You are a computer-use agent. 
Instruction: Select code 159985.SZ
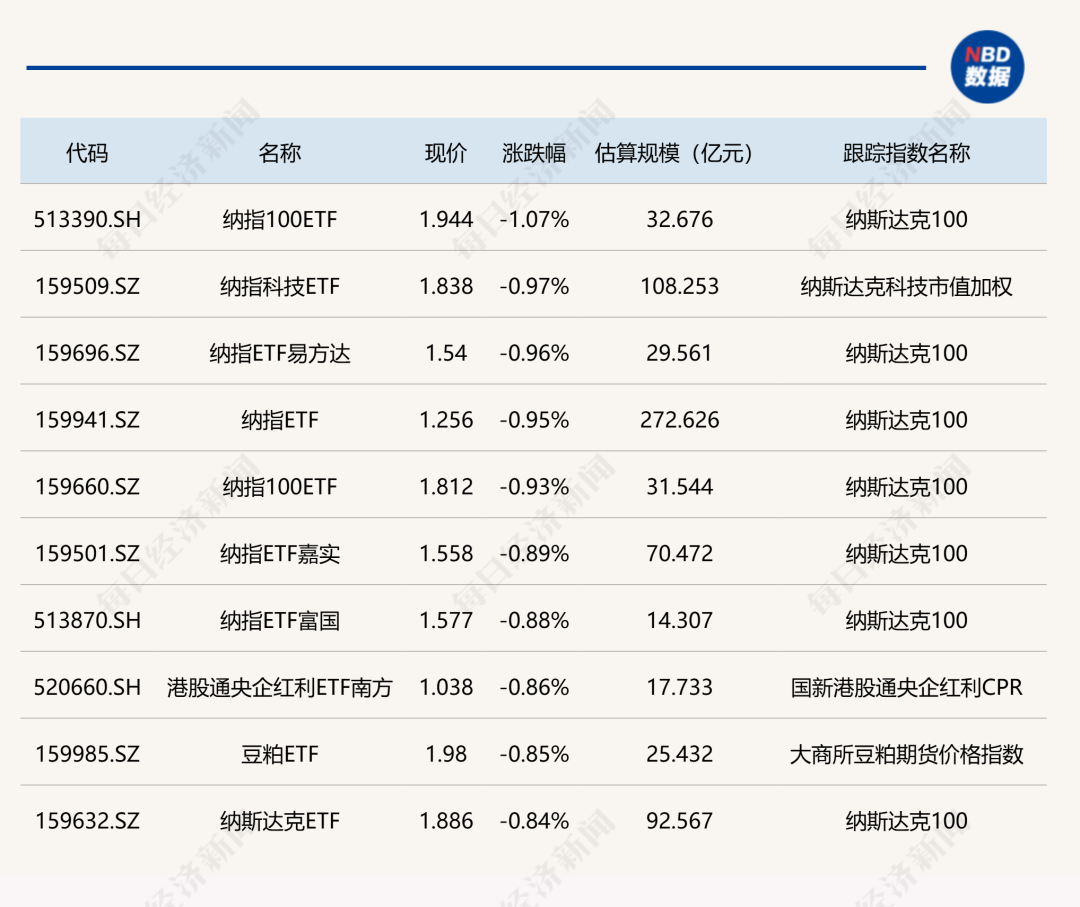click(x=87, y=754)
